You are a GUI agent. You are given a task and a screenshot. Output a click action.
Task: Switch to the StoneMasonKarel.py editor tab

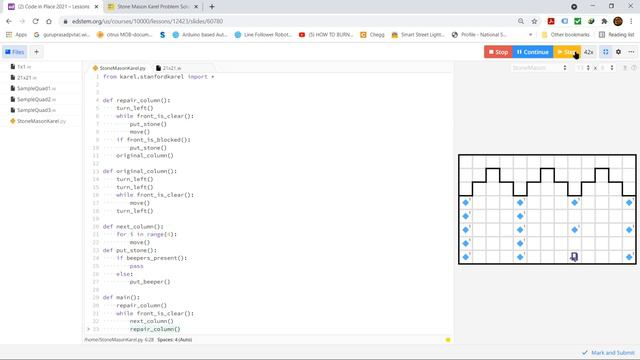[x=119, y=68]
